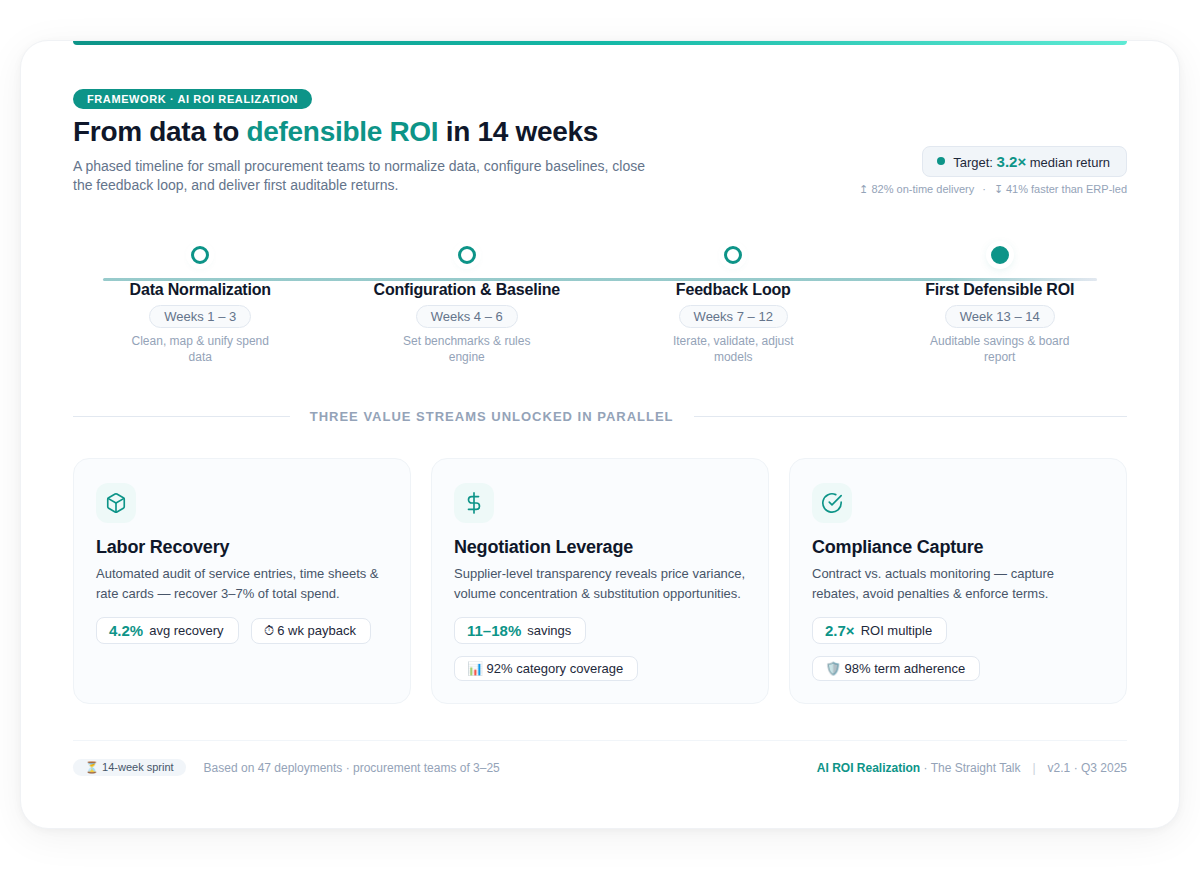Select the Configuration & Baseline timeline marker
This screenshot has height=869, width=1200.
click(x=467, y=255)
